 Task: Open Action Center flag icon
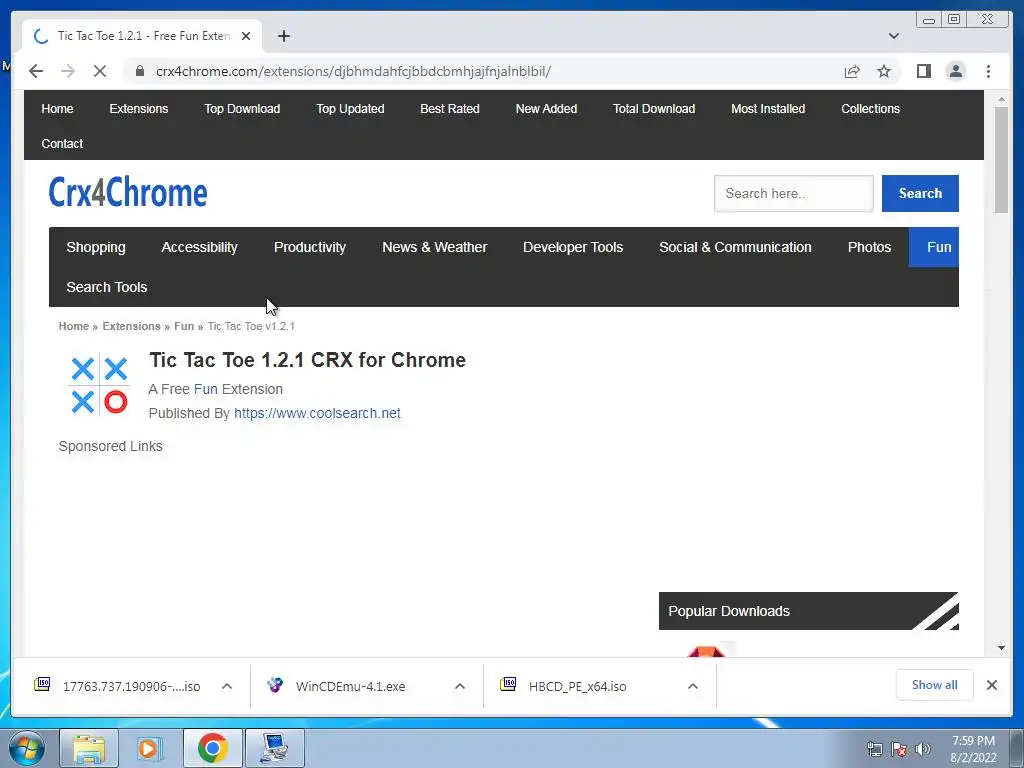pos(899,749)
